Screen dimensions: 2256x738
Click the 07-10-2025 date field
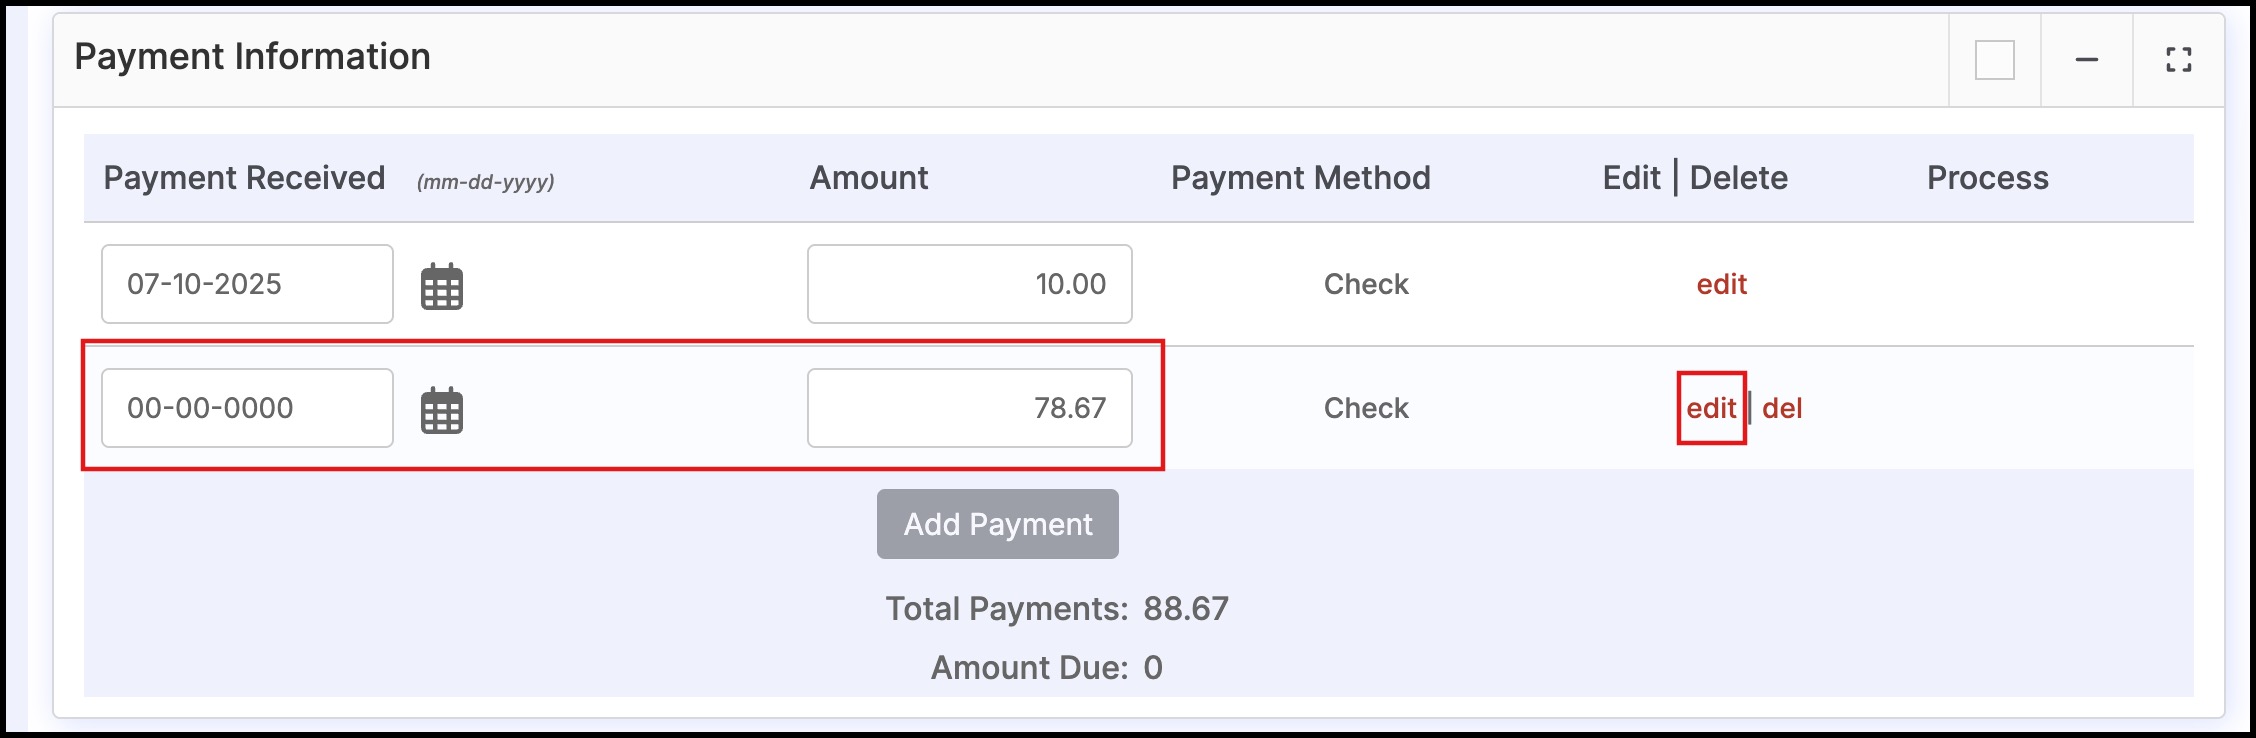tap(247, 284)
